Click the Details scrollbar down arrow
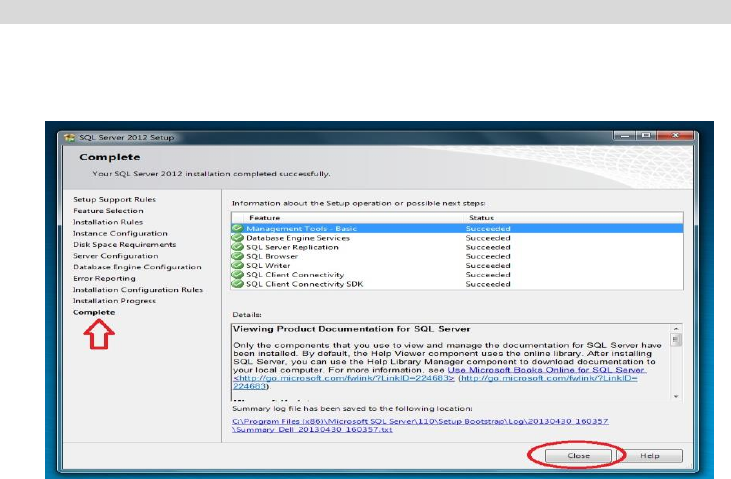Image resolution: width=731 pixels, height=479 pixels. (x=676, y=396)
